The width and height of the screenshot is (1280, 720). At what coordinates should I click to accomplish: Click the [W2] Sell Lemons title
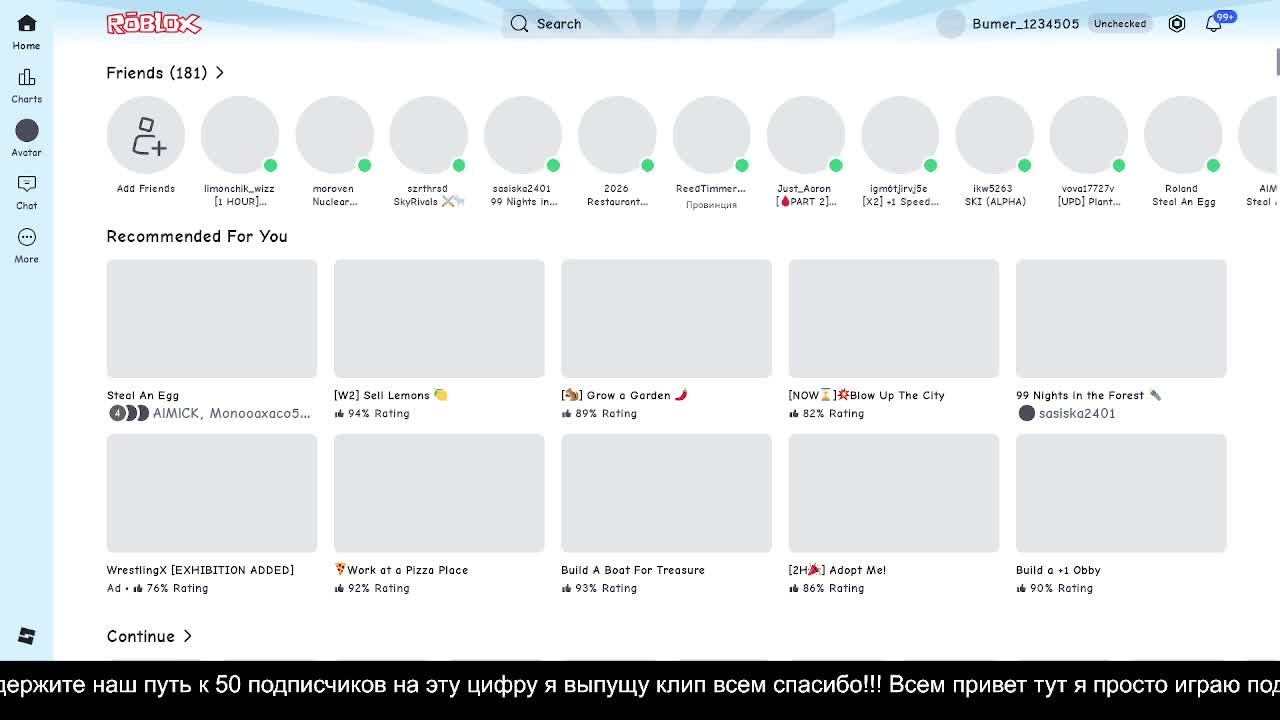coord(391,395)
